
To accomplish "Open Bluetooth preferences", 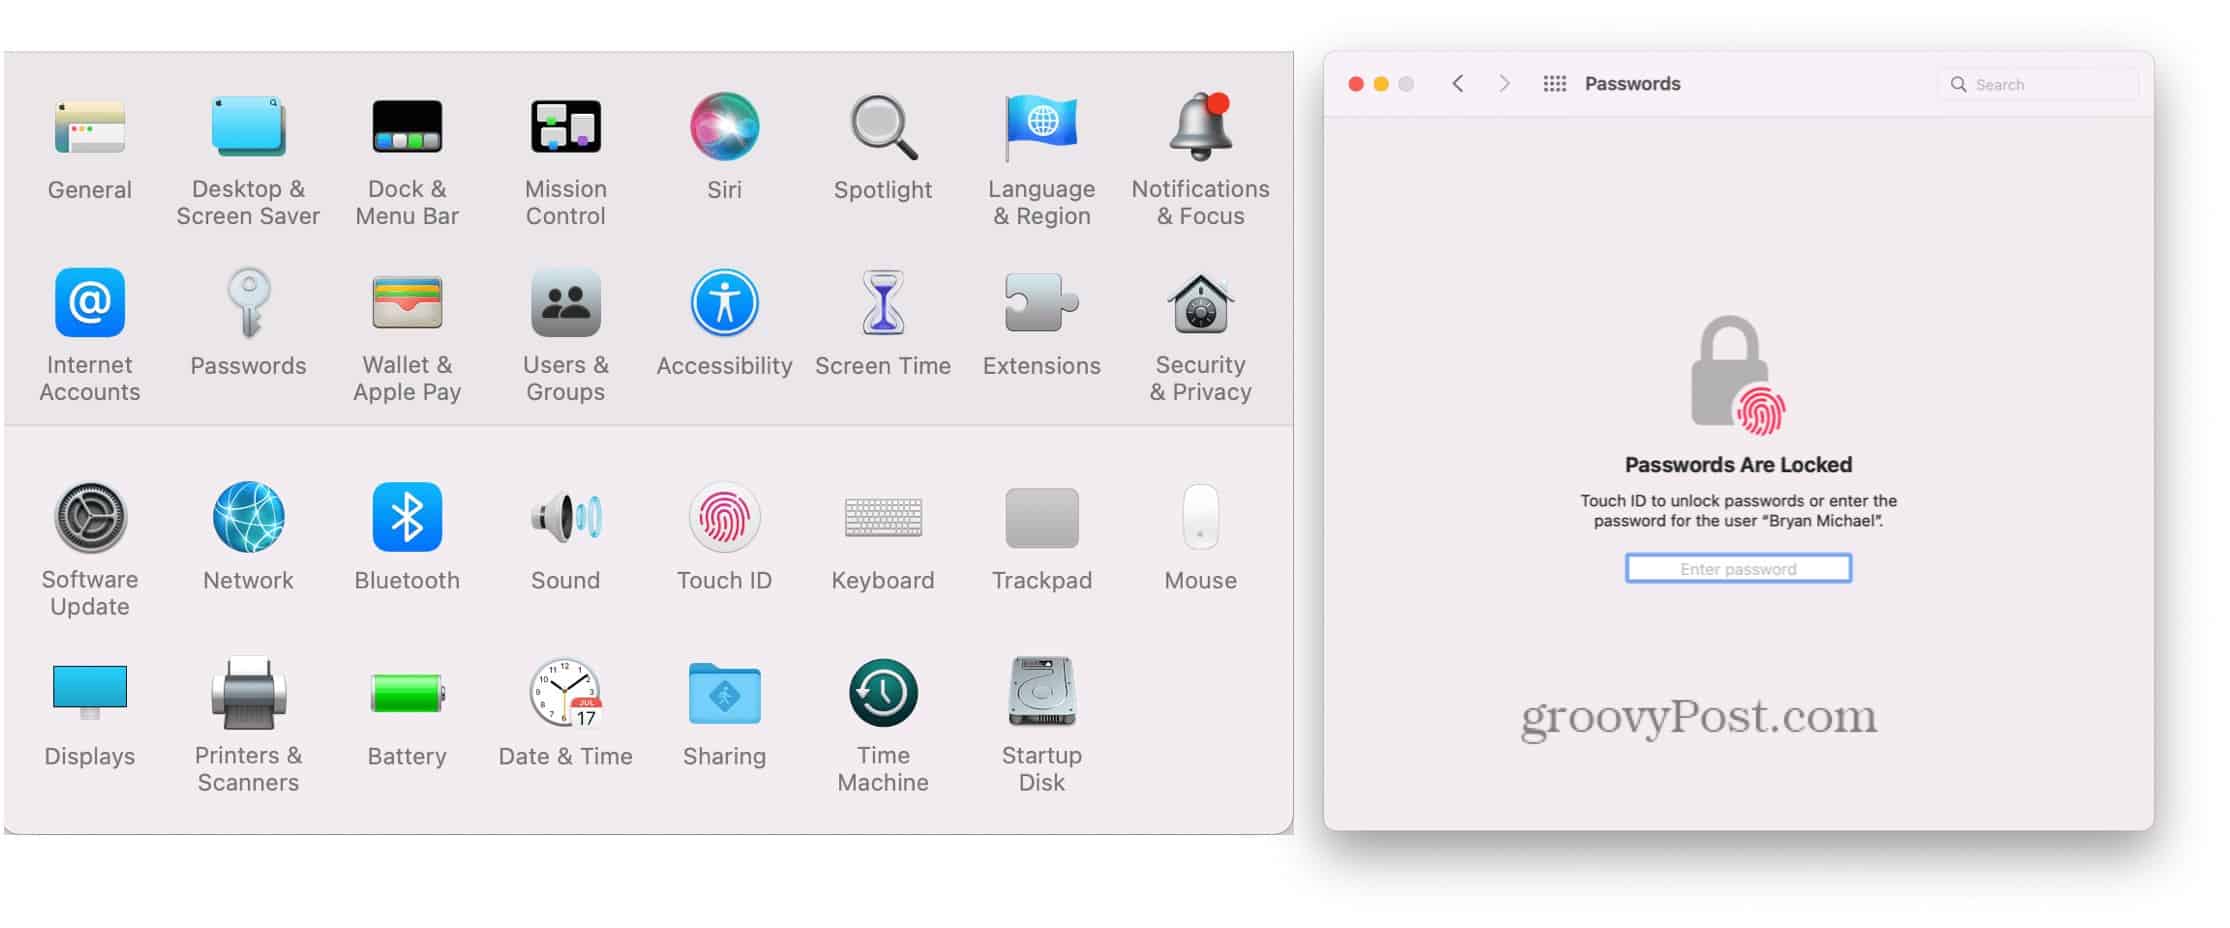I will point(407,517).
